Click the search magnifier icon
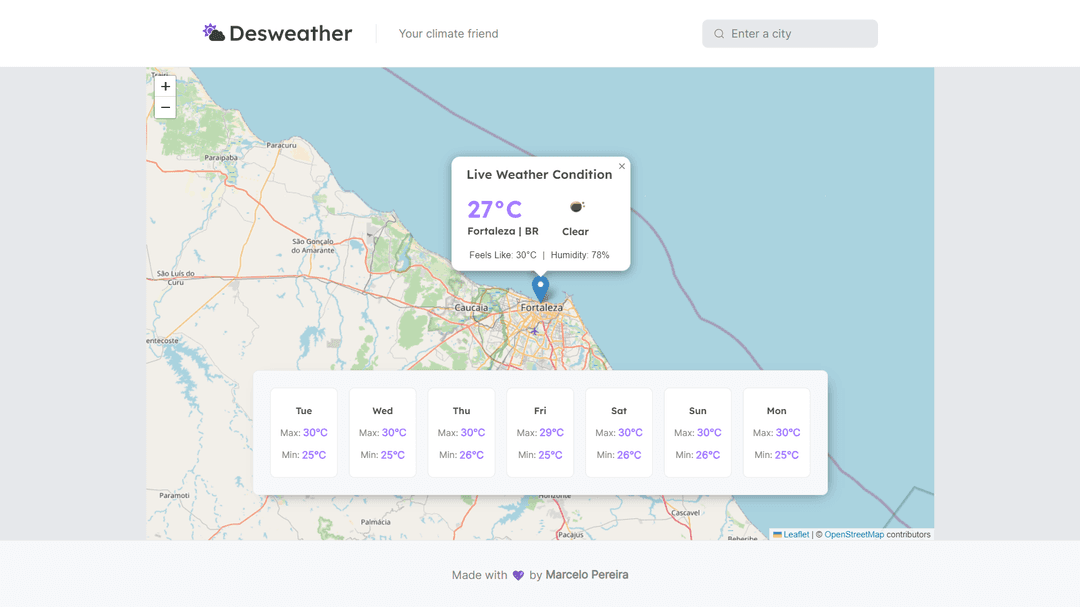The image size is (1080, 607). coord(719,34)
